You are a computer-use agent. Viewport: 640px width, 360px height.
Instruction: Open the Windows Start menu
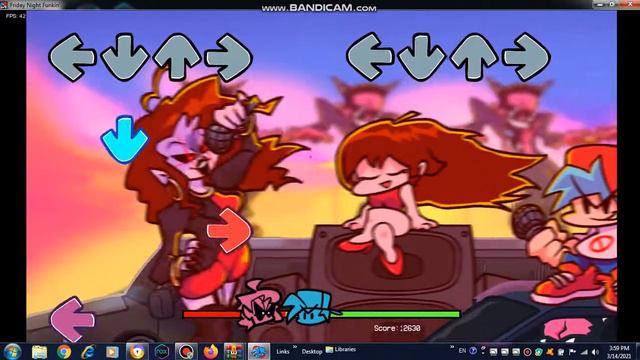[12, 351]
